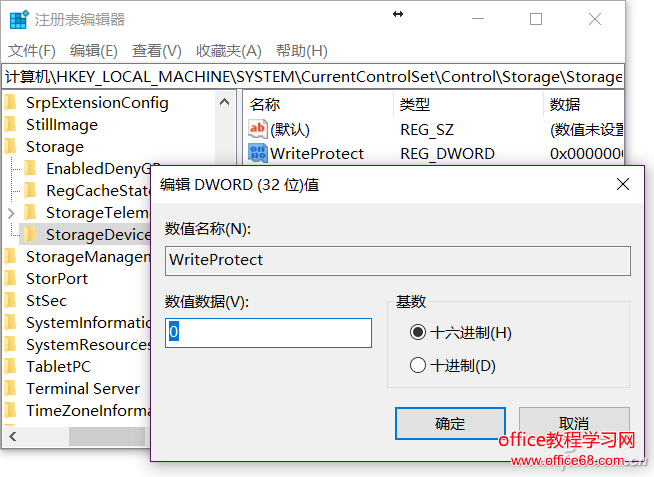Image resolution: width=654 pixels, height=477 pixels.
Task: Open the 文件(F) menu
Action: point(32,50)
